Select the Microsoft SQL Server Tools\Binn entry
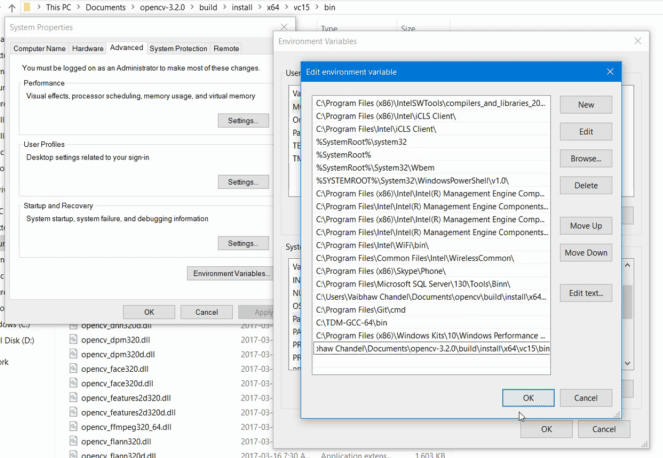 (432, 284)
